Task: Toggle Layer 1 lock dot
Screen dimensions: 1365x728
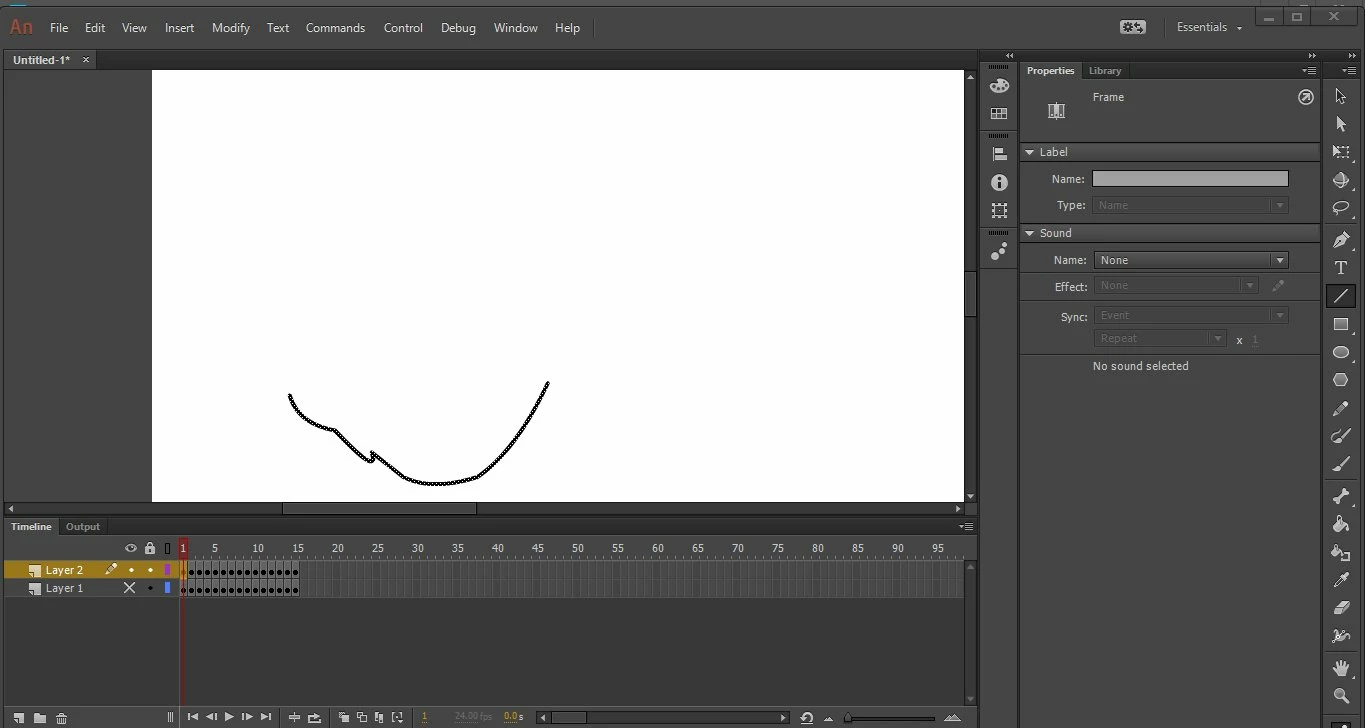Action: coord(150,588)
